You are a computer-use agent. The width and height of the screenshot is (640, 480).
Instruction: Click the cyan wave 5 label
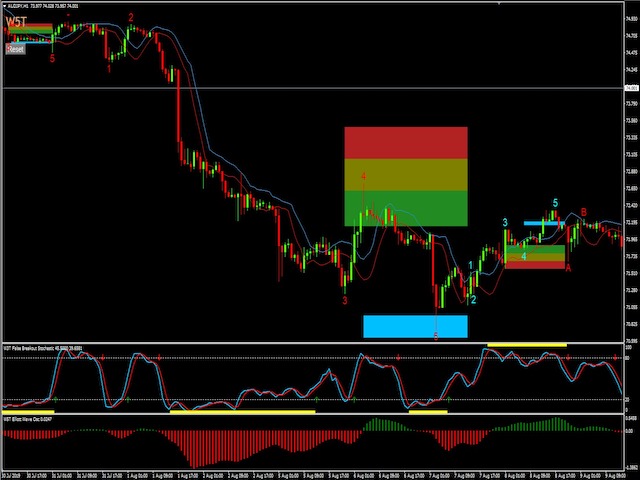556,203
